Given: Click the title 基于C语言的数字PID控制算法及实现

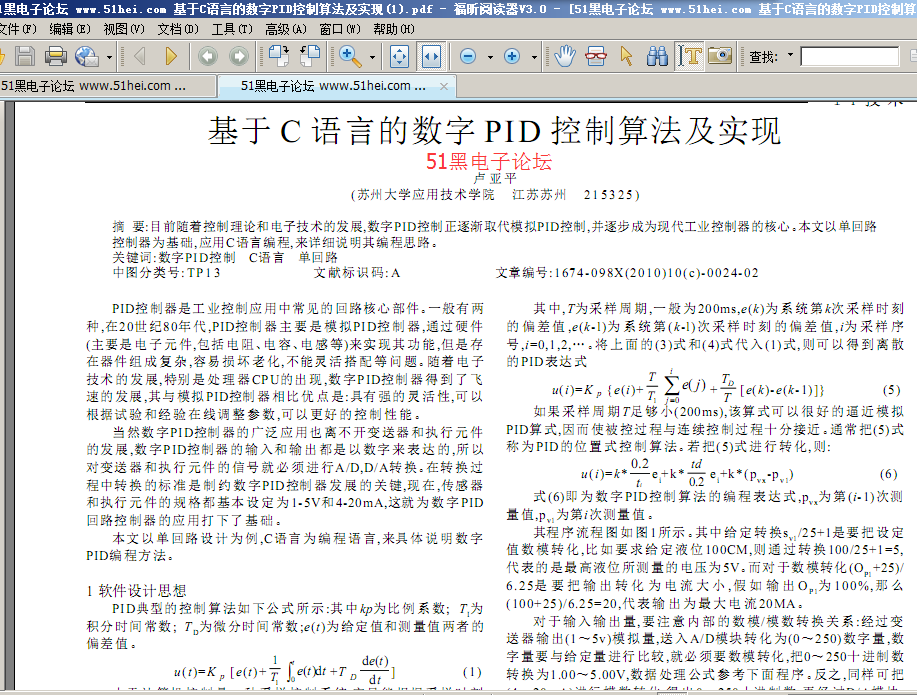Looking at the screenshot, I should tap(495, 130).
